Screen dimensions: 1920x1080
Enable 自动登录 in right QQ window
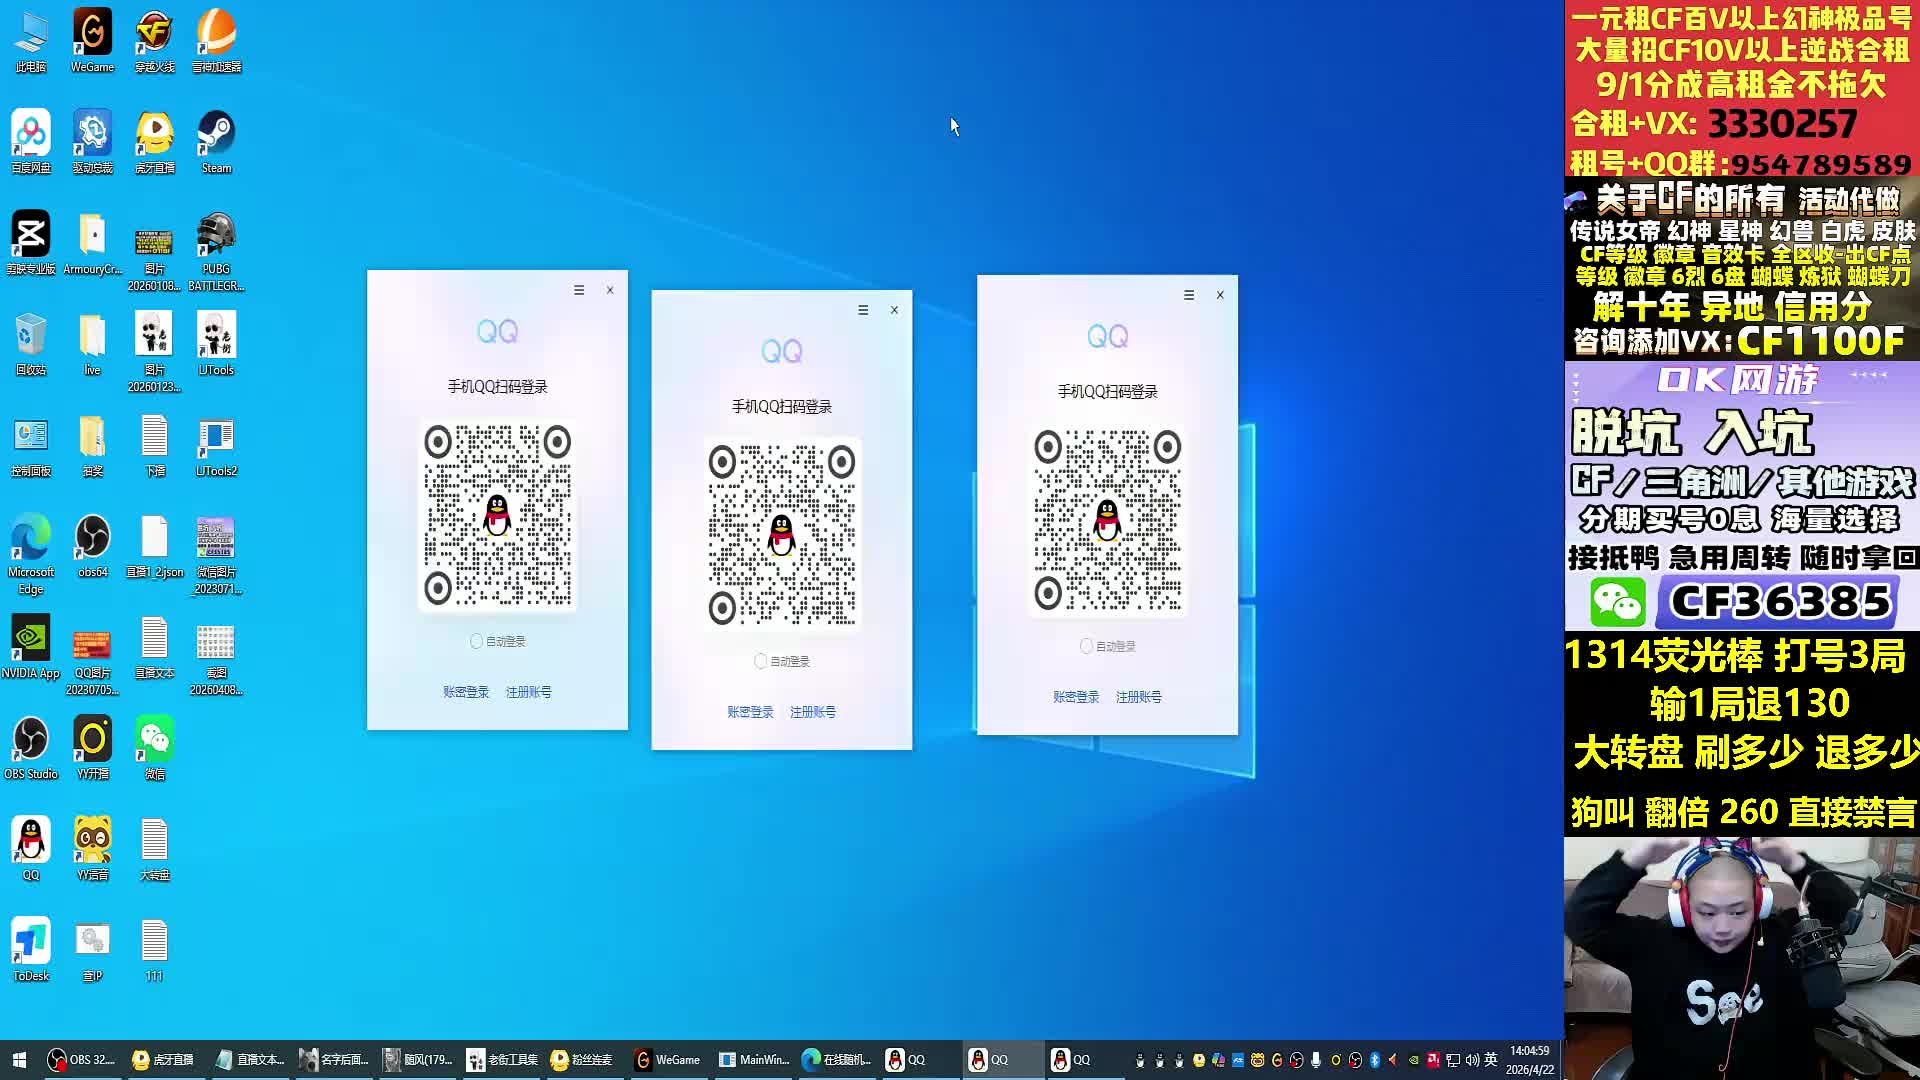(x=1087, y=646)
